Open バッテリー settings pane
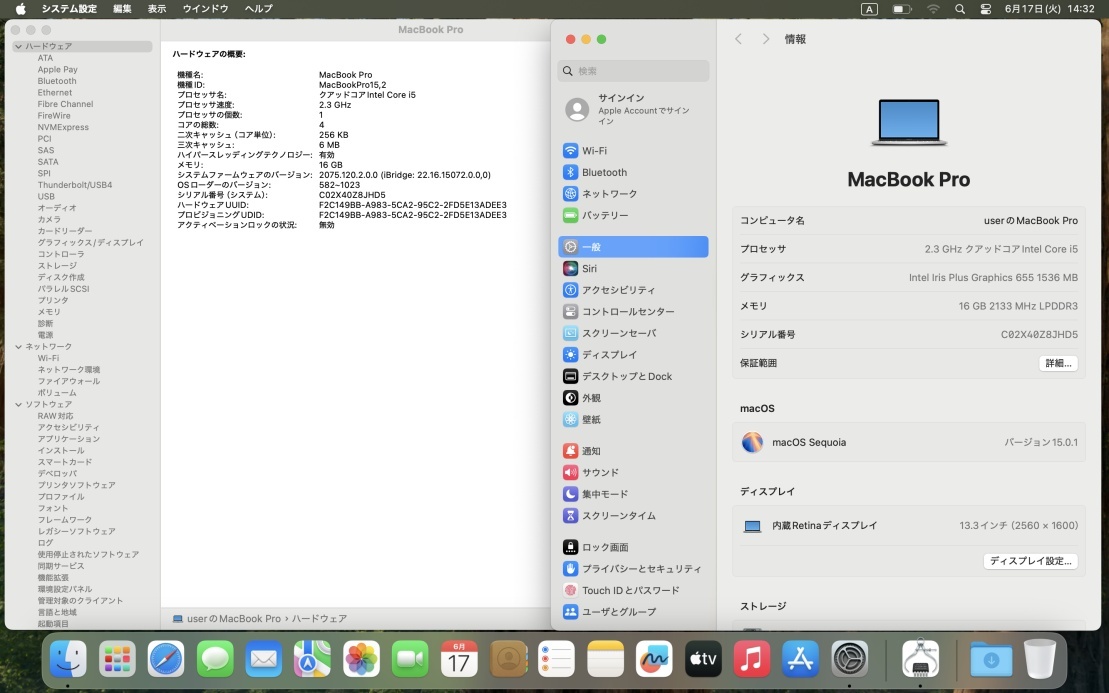This screenshot has width=1109, height=693. pyautogui.click(x=633, y=215)
